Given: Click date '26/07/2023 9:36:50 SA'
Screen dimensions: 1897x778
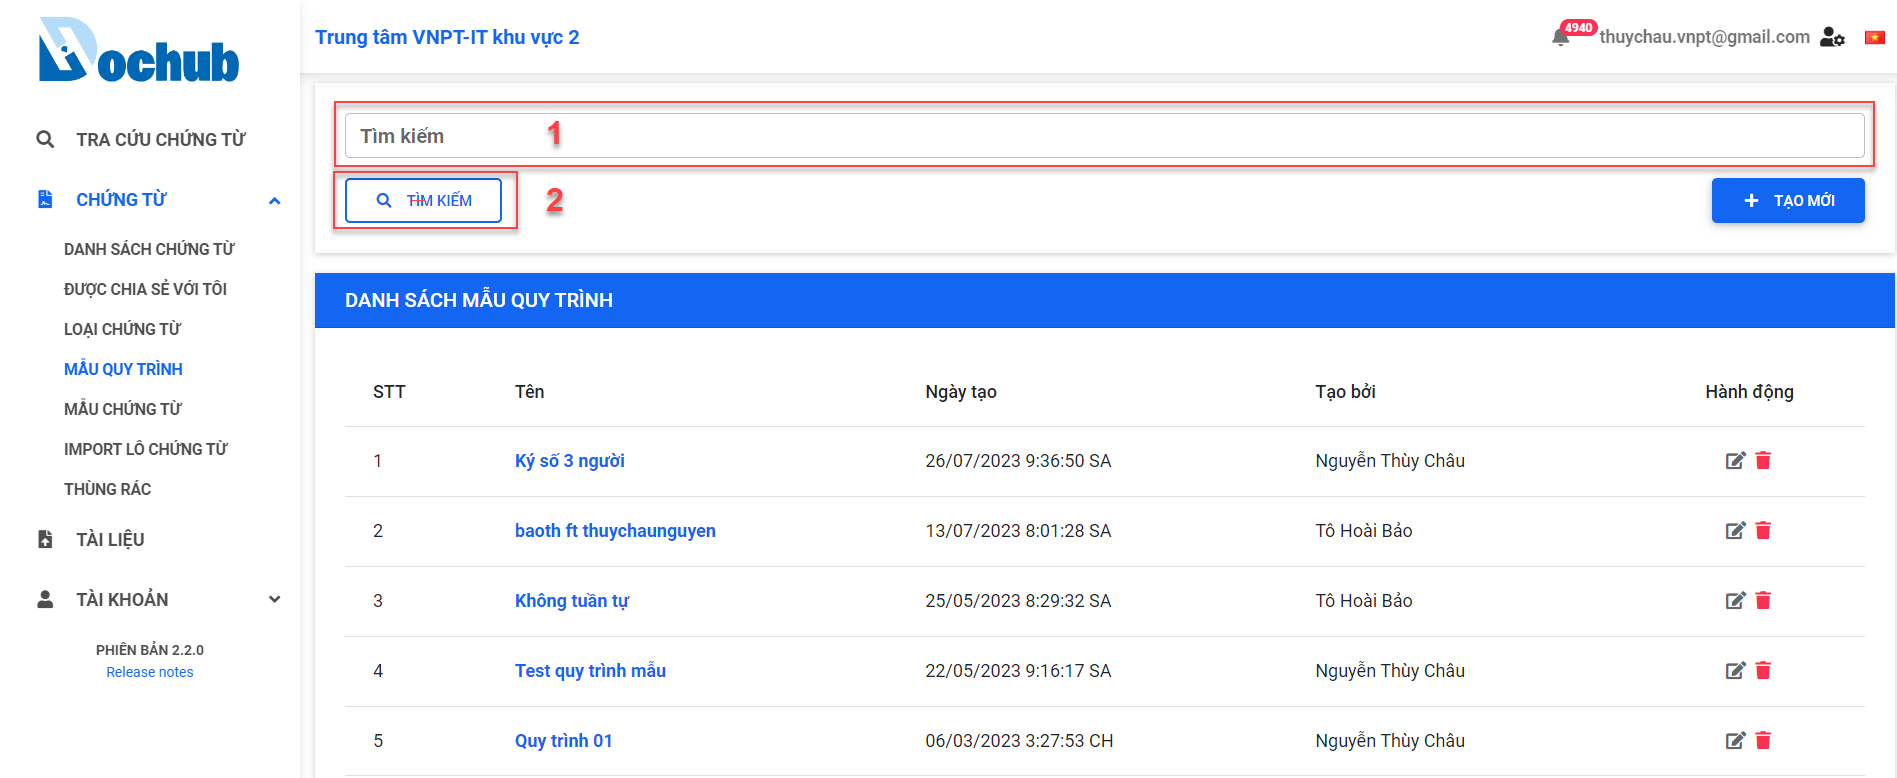Looking at the screenshot, I should [x=1018, y=461].
